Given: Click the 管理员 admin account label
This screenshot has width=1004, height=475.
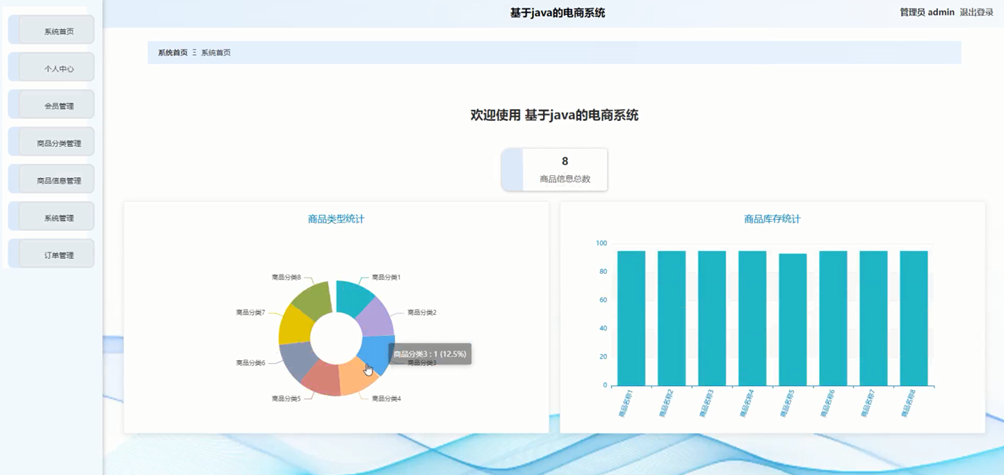Looking at the screenshot, I should point(926,13).
